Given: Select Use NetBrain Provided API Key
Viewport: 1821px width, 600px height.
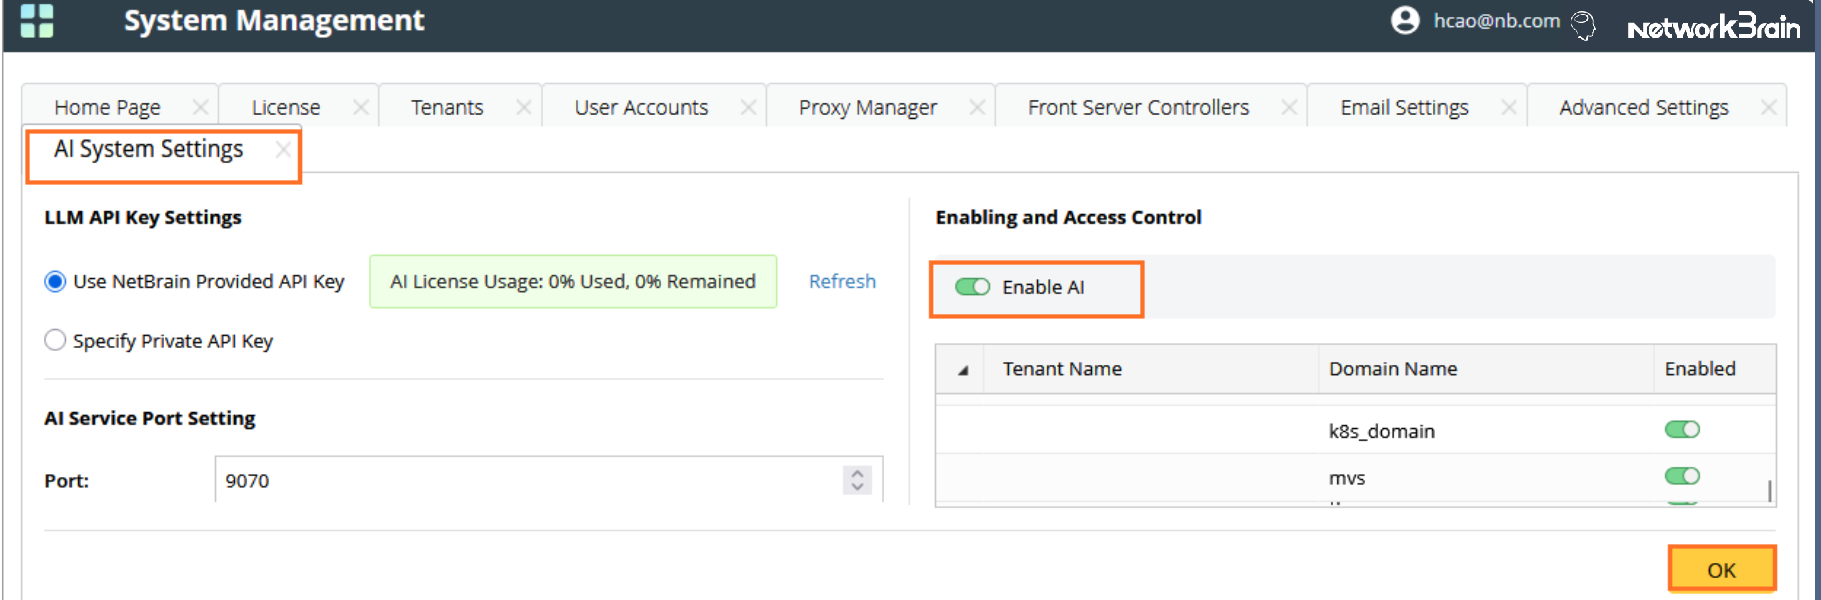Looking at the screenshot, I should pyautogui.click(x=55, y=282).
